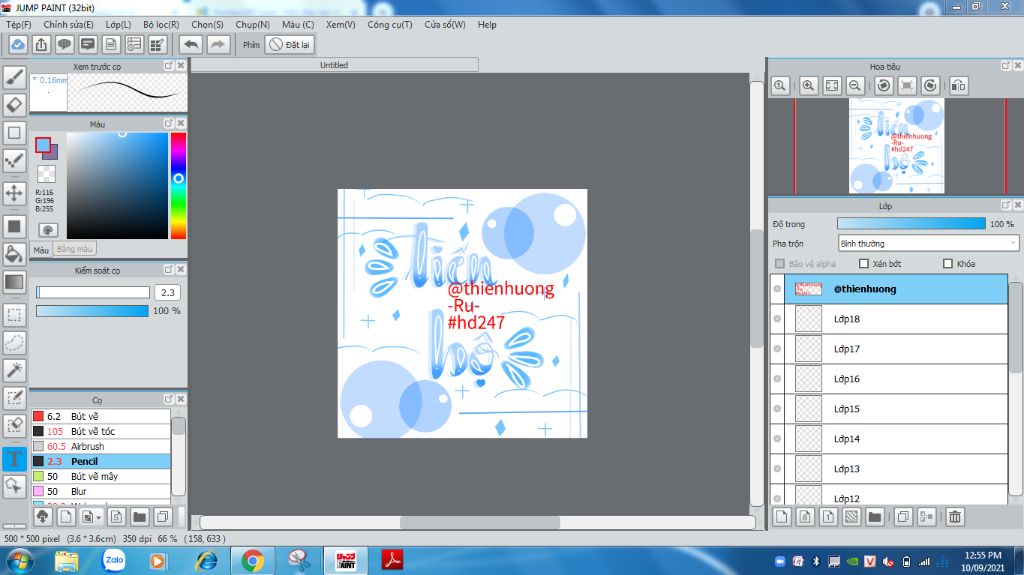Open the Công cụ(T) menu
This screenshot has width=1024, height=575.
(390, 24)
